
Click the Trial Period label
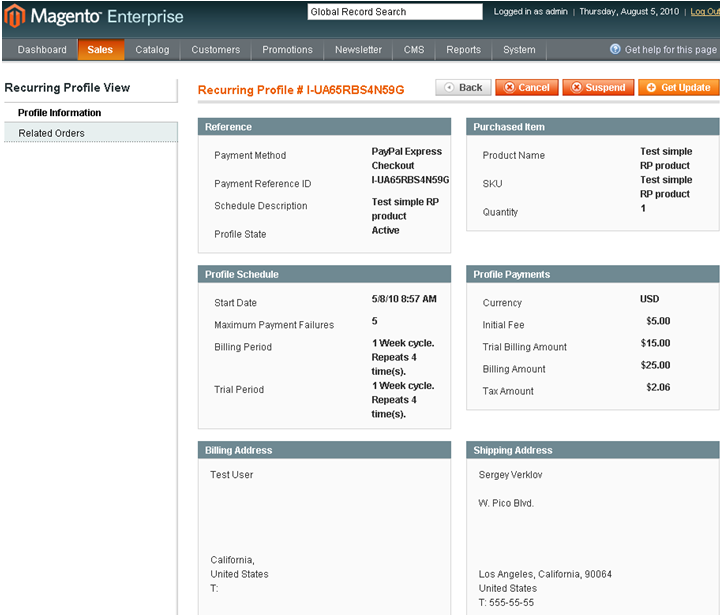click(239, 389)
